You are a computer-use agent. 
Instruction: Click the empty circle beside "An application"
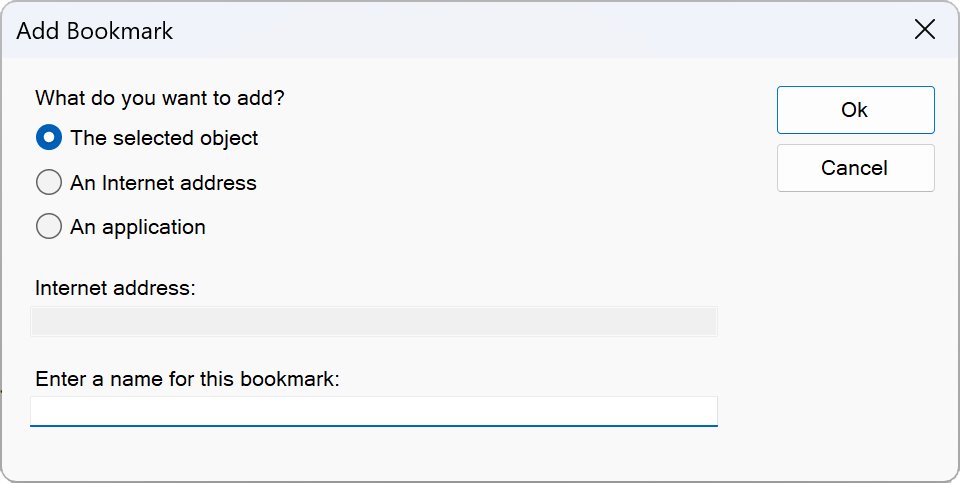pyautogui.click(x=49, y=227)
